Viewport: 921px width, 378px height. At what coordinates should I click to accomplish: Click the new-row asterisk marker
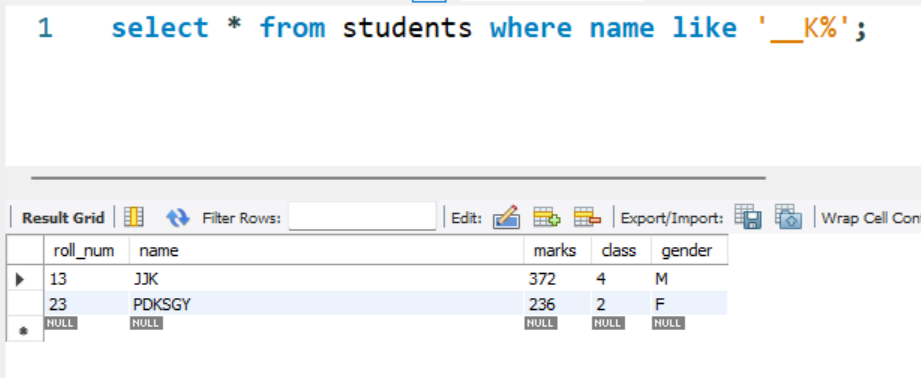(23, 331)
